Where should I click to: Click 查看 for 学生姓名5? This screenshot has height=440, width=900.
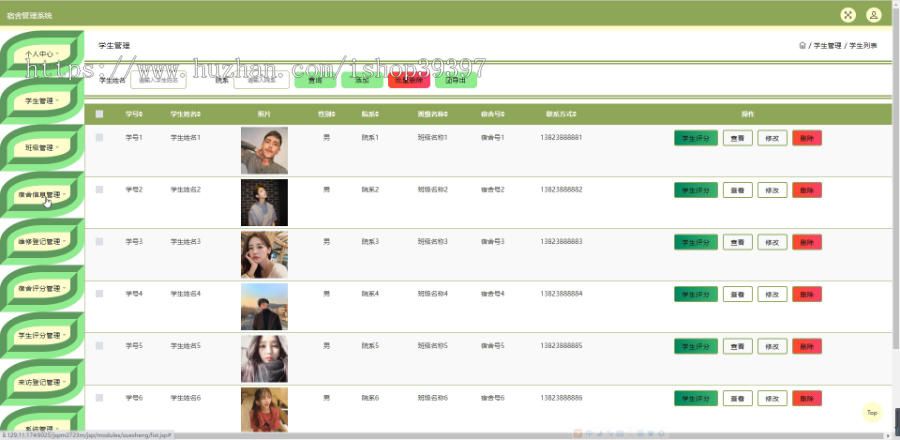click(x=738, y=346)
